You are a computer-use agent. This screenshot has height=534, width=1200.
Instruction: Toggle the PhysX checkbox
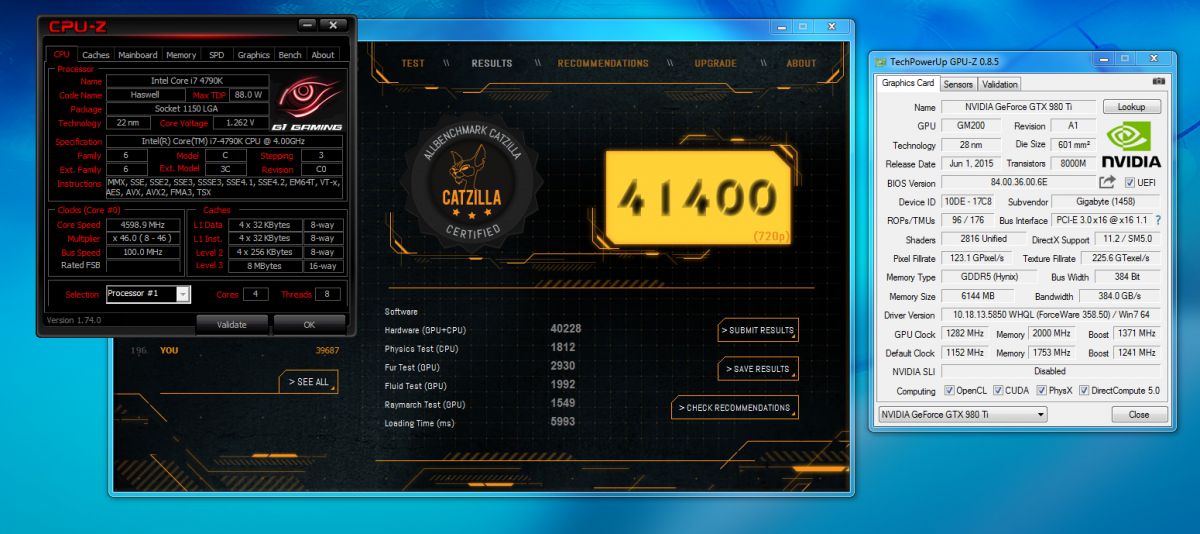(1044, 391)
